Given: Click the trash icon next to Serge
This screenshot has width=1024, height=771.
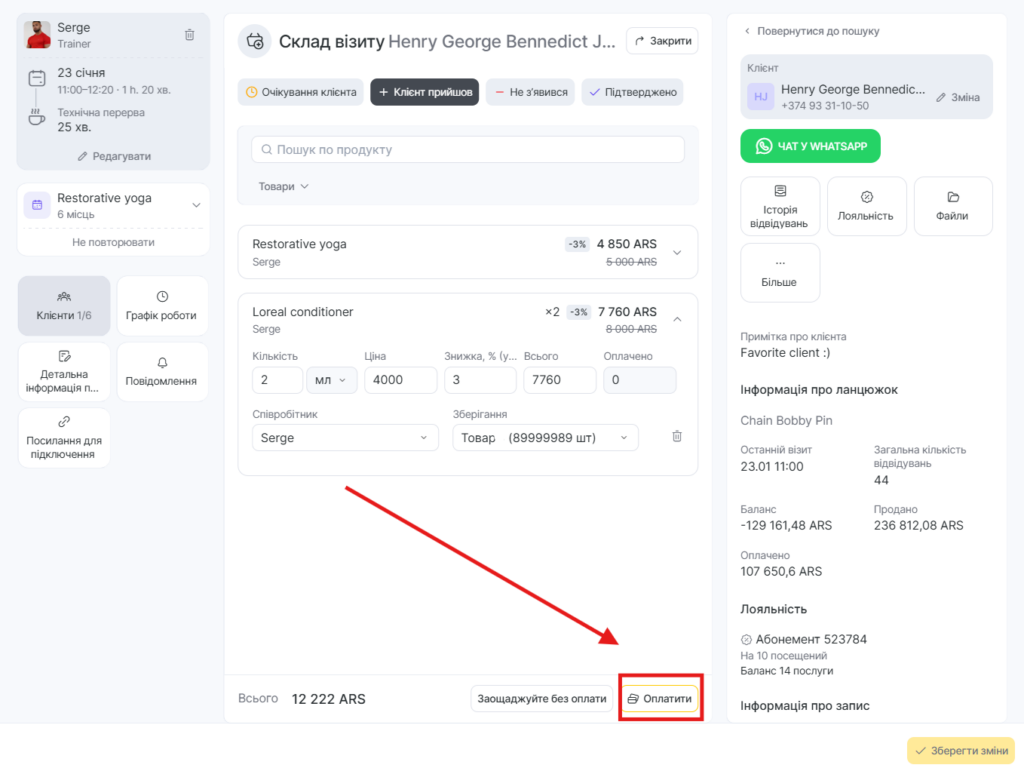Looking at the screenshot, I should tap(190, 35).
